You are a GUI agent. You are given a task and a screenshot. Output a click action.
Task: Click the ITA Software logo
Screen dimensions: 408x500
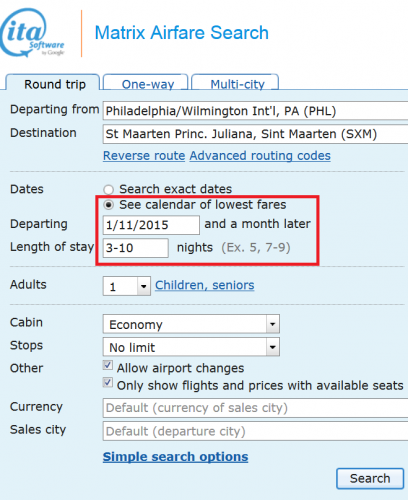point(32,33)
